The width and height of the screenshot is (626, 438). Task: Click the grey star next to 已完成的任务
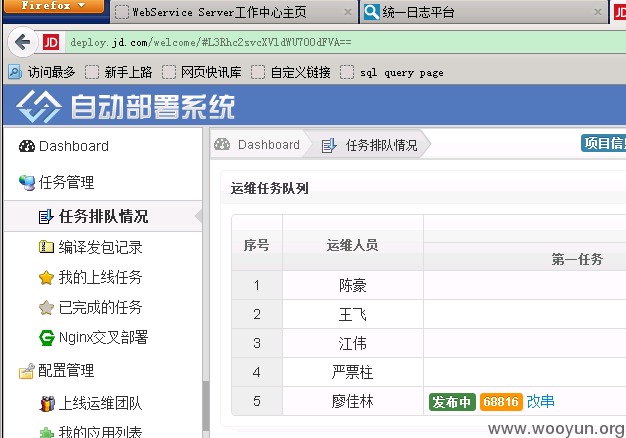click(46, 307)
